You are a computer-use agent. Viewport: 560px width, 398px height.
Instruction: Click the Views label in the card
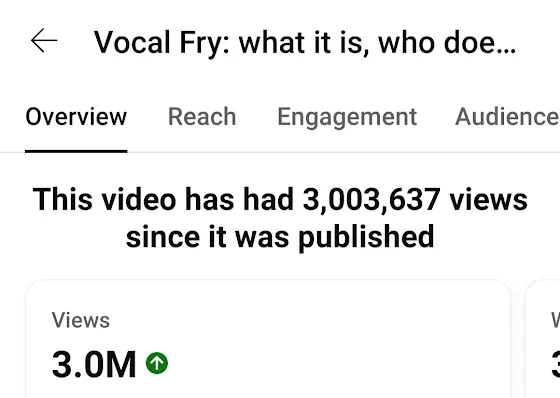[80, 320]
